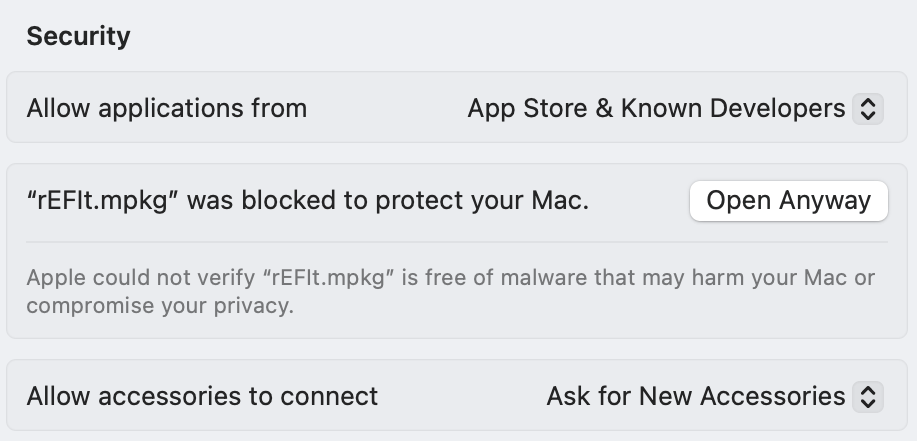This screenshot has height=441, width=917.
Task: Click the "Apple could not verify" malware description
Action: tap(450, 277)
